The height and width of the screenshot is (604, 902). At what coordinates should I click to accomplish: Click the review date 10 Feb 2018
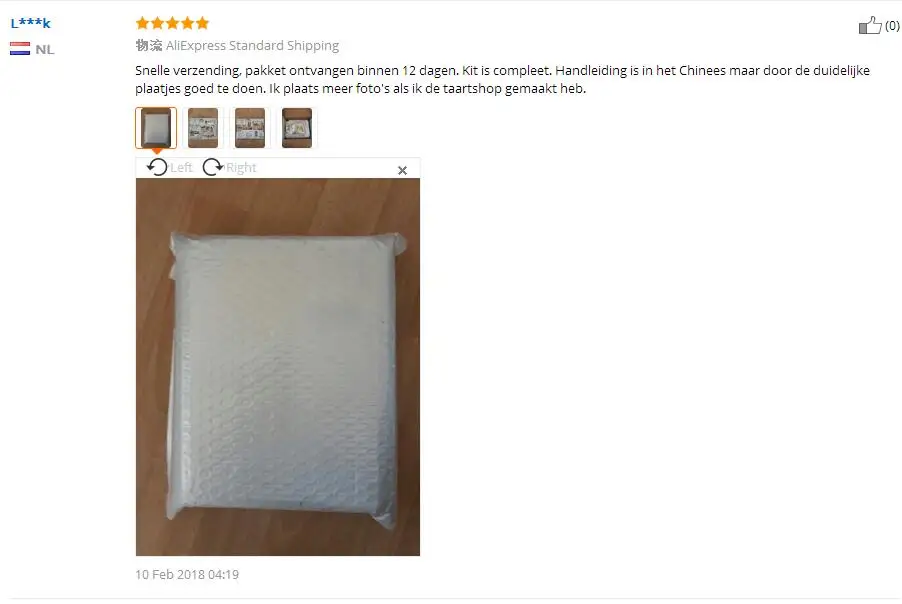coord(187,574)
